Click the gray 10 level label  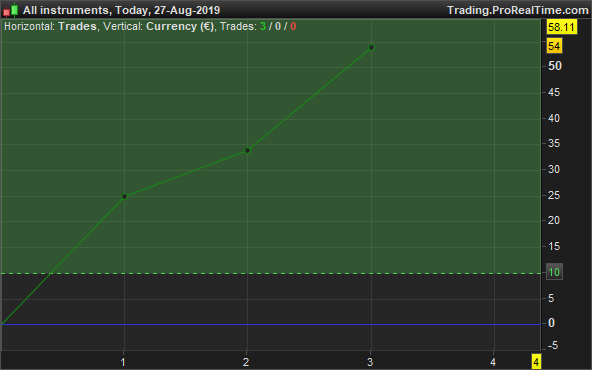pyautogui.click(x=554, y=272)
